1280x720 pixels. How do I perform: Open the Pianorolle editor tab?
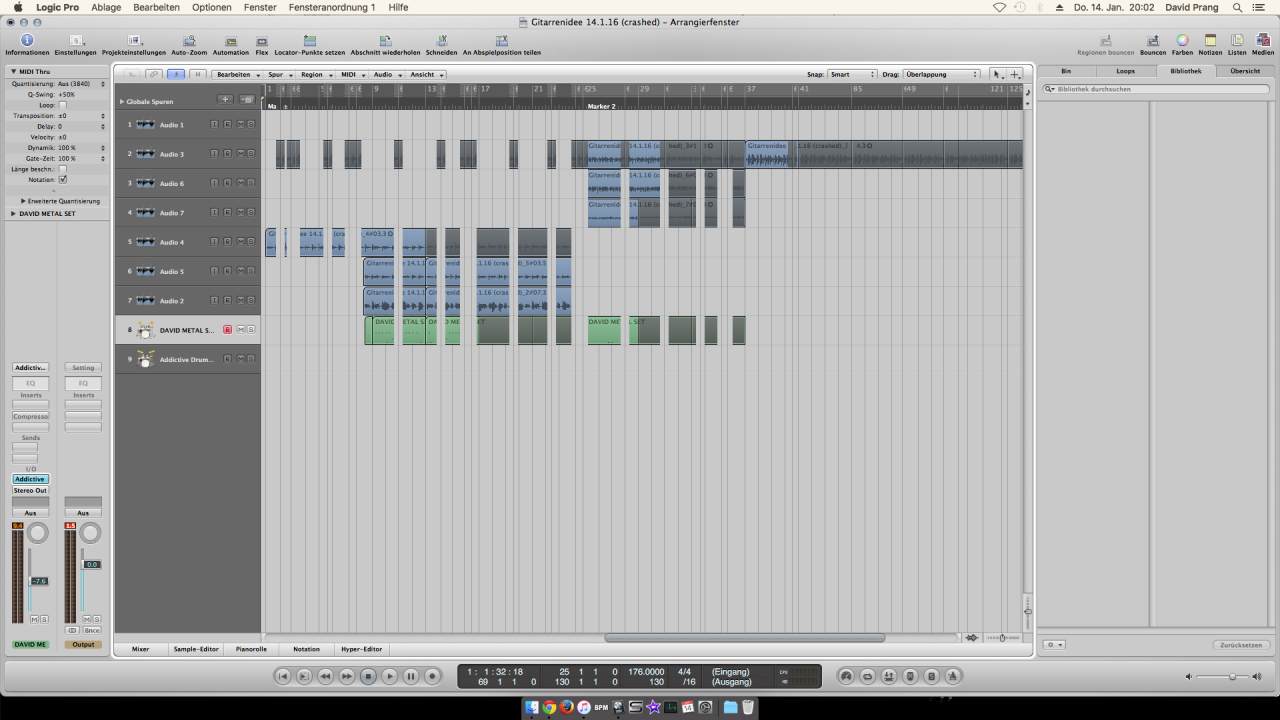point(251,649)
